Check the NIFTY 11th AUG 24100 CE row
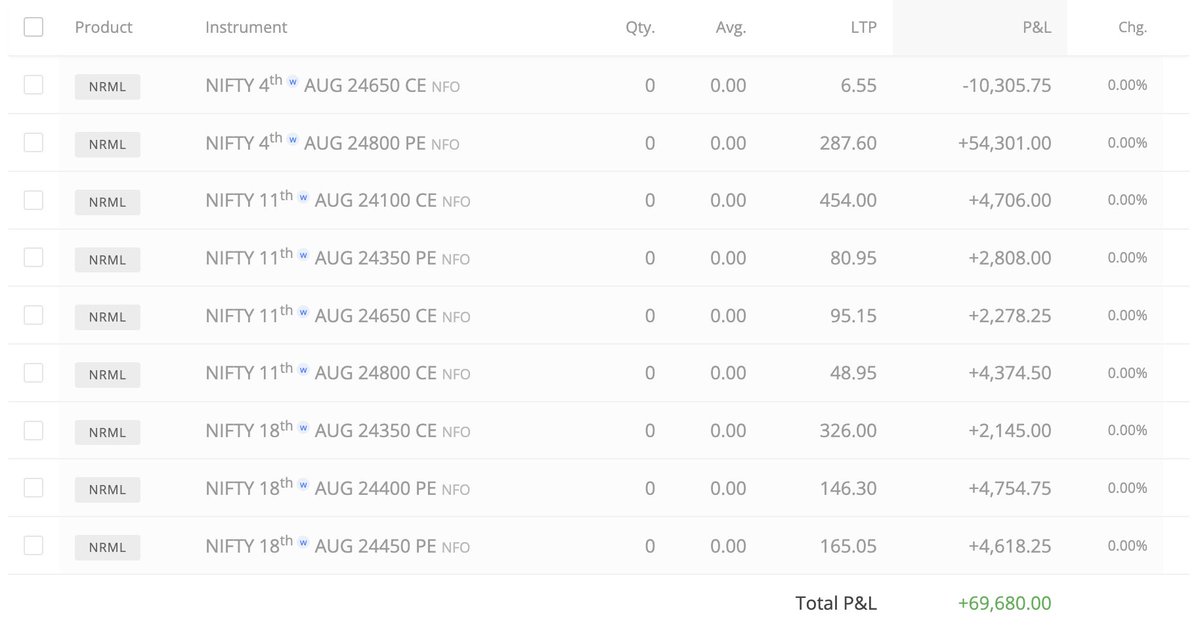 33,200
